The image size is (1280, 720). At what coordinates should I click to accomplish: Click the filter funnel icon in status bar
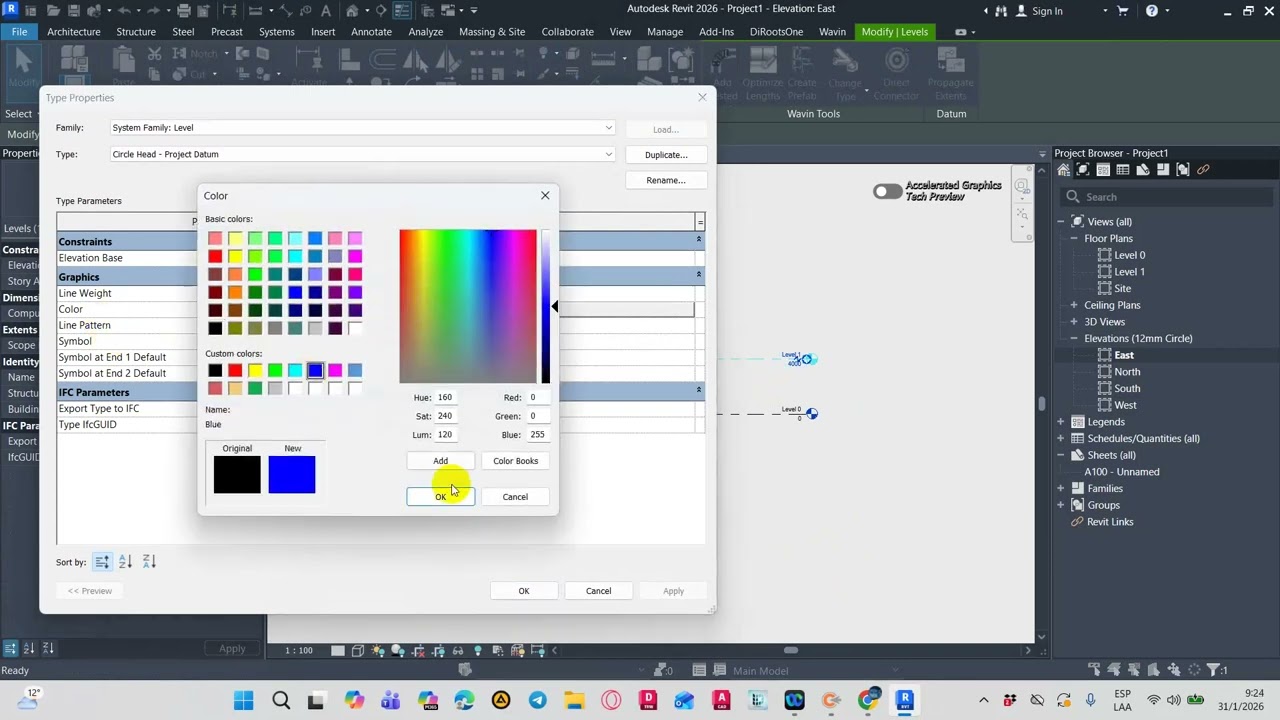pyautogui.click(x=1215, y=670)
